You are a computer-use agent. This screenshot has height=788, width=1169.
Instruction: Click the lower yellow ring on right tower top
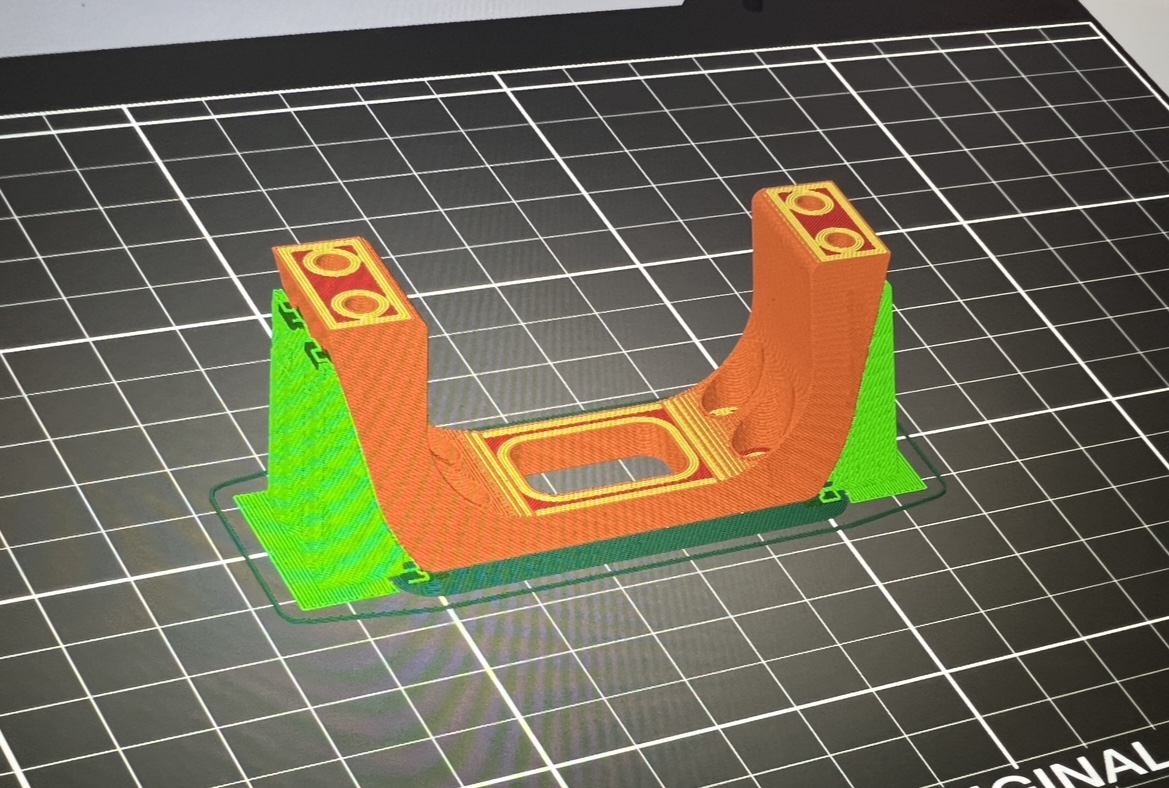click(838, 240)
